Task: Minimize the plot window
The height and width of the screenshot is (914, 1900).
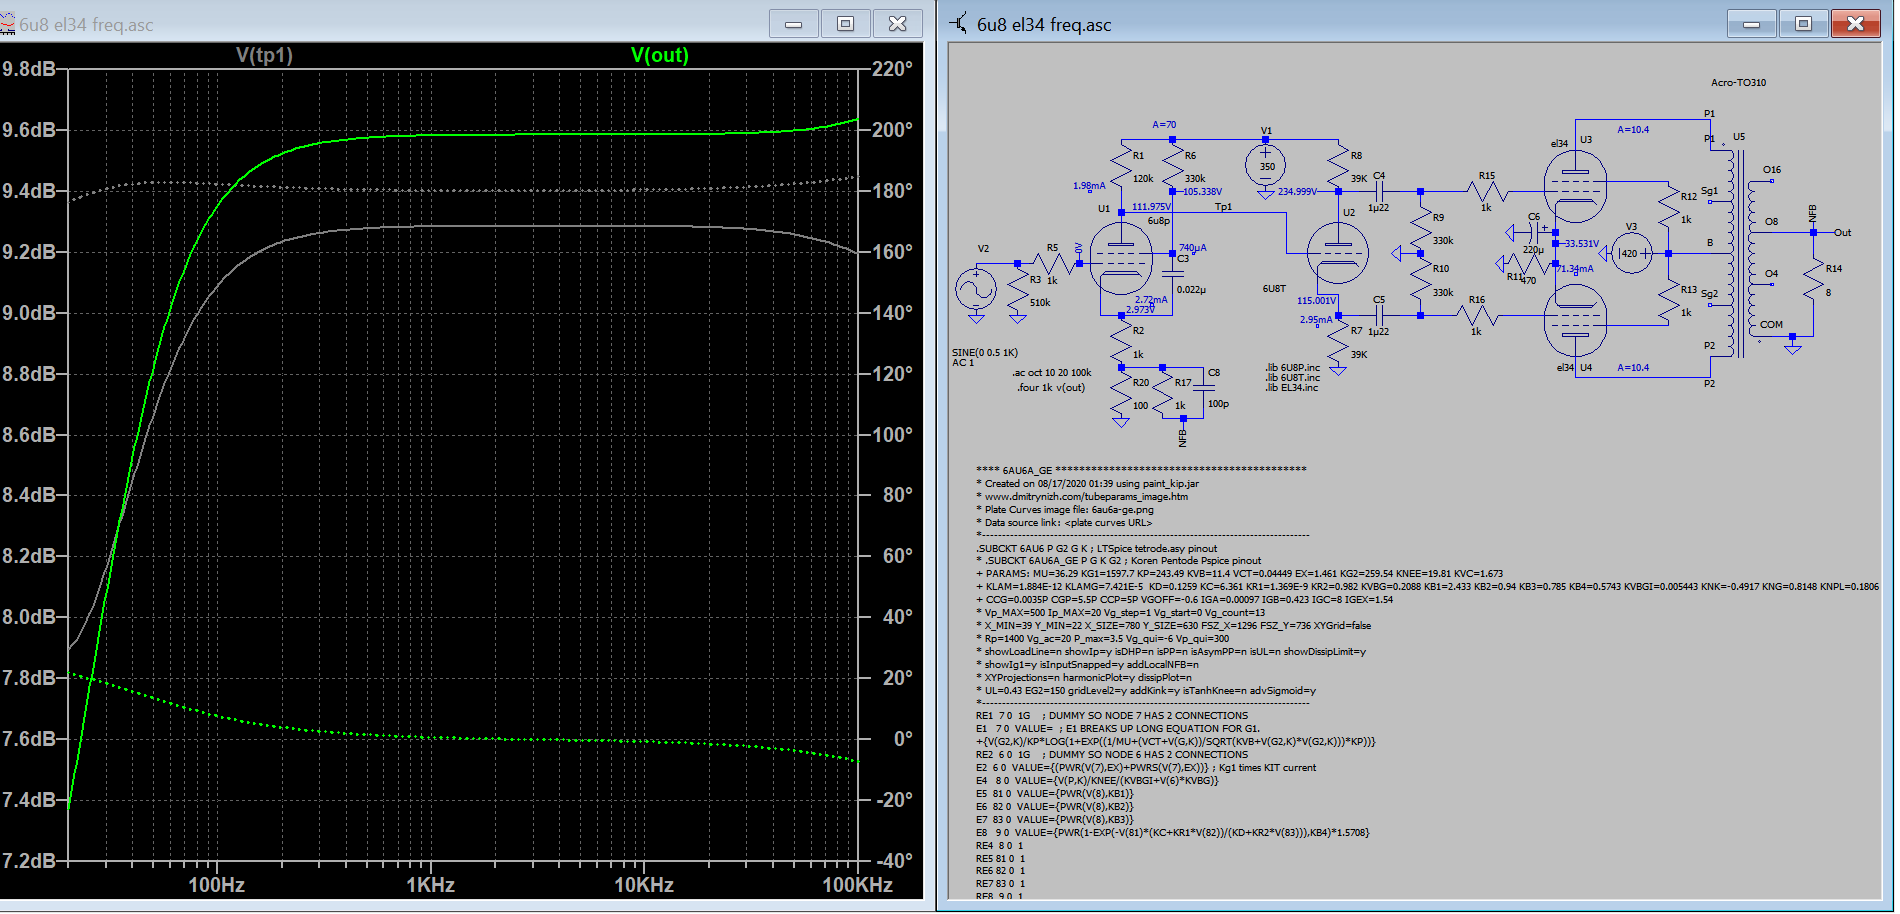Action: pos(793,24)
